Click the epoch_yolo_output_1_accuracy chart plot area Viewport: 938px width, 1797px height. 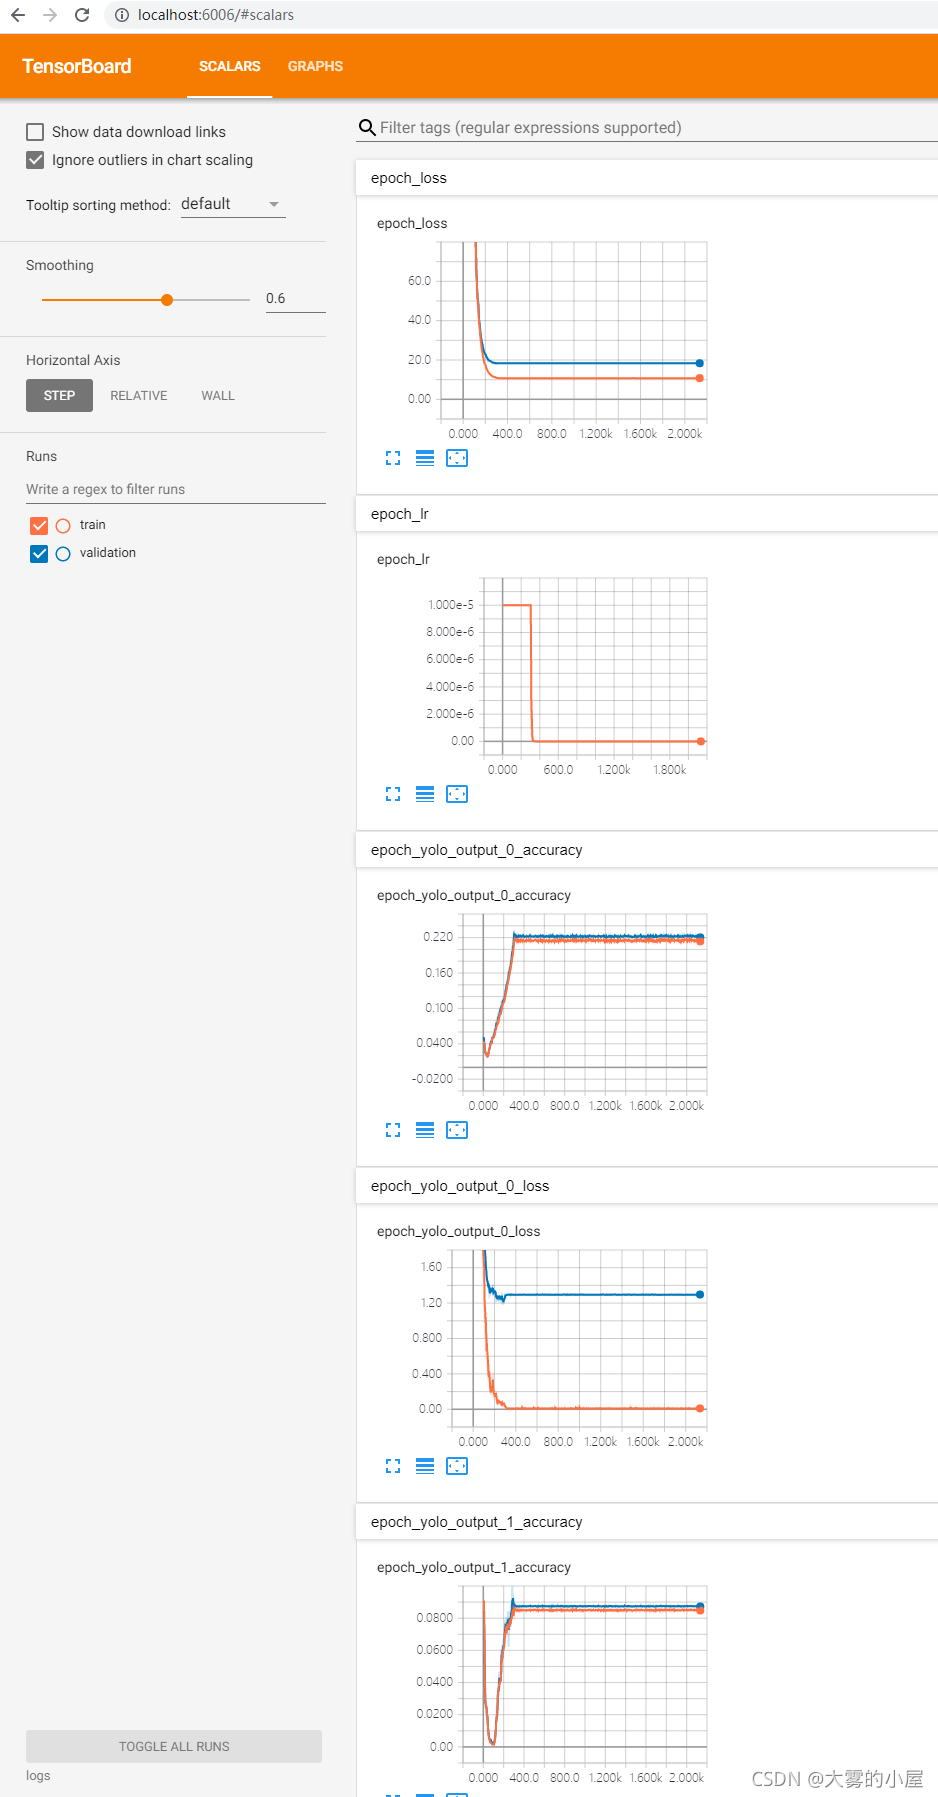tap(584, 1675)
